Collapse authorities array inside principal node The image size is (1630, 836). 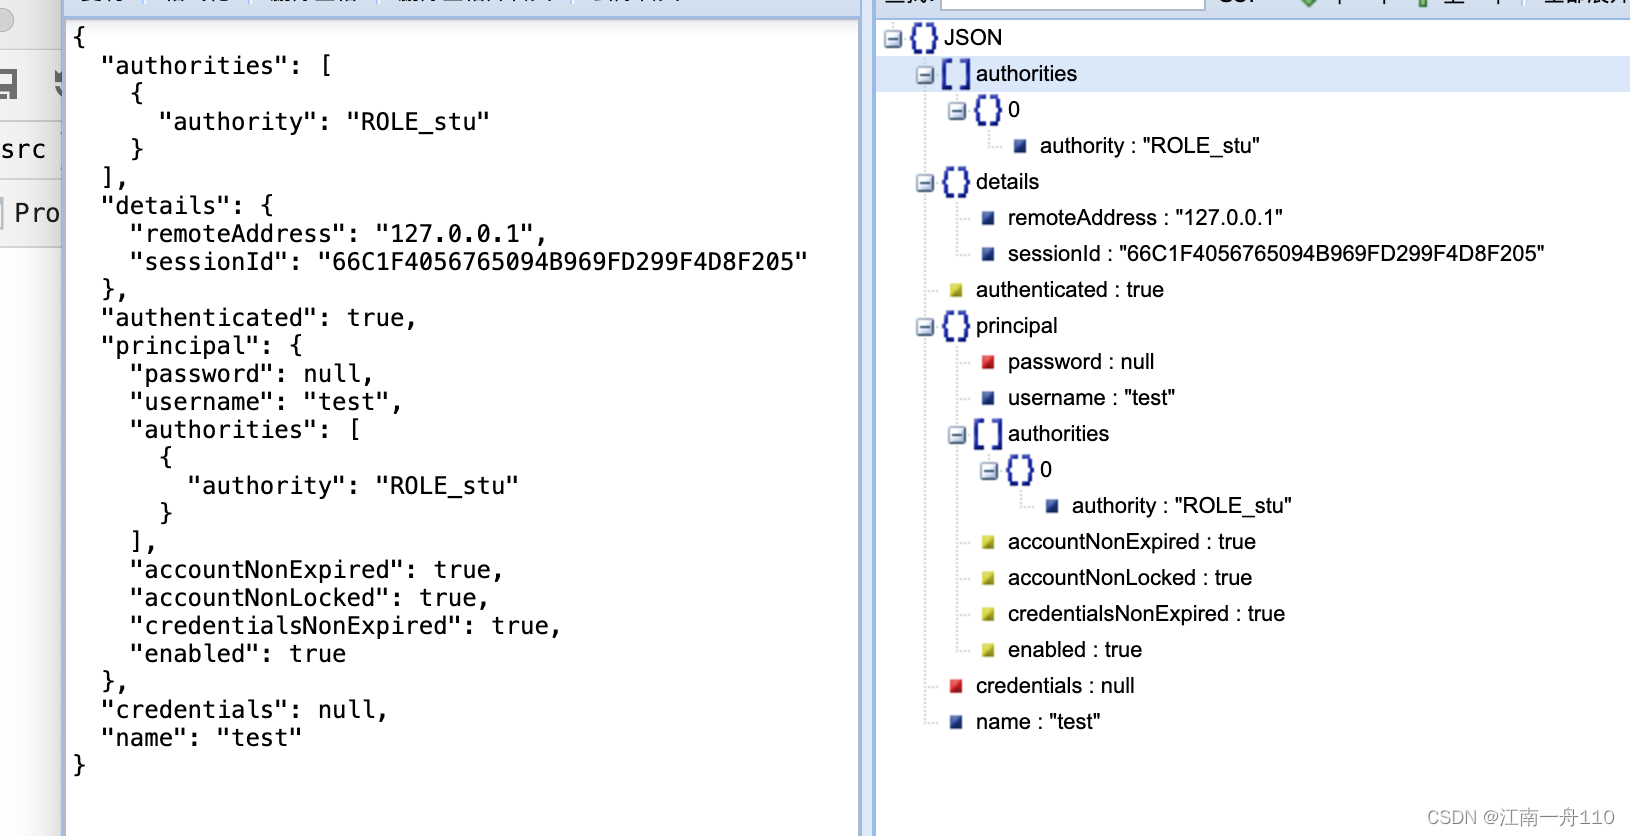[x=957, y=435]
